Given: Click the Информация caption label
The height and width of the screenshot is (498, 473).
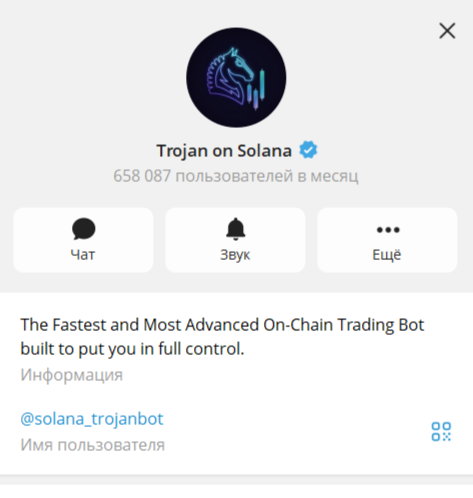Looking at the screenshot, I should pos(72,375).
